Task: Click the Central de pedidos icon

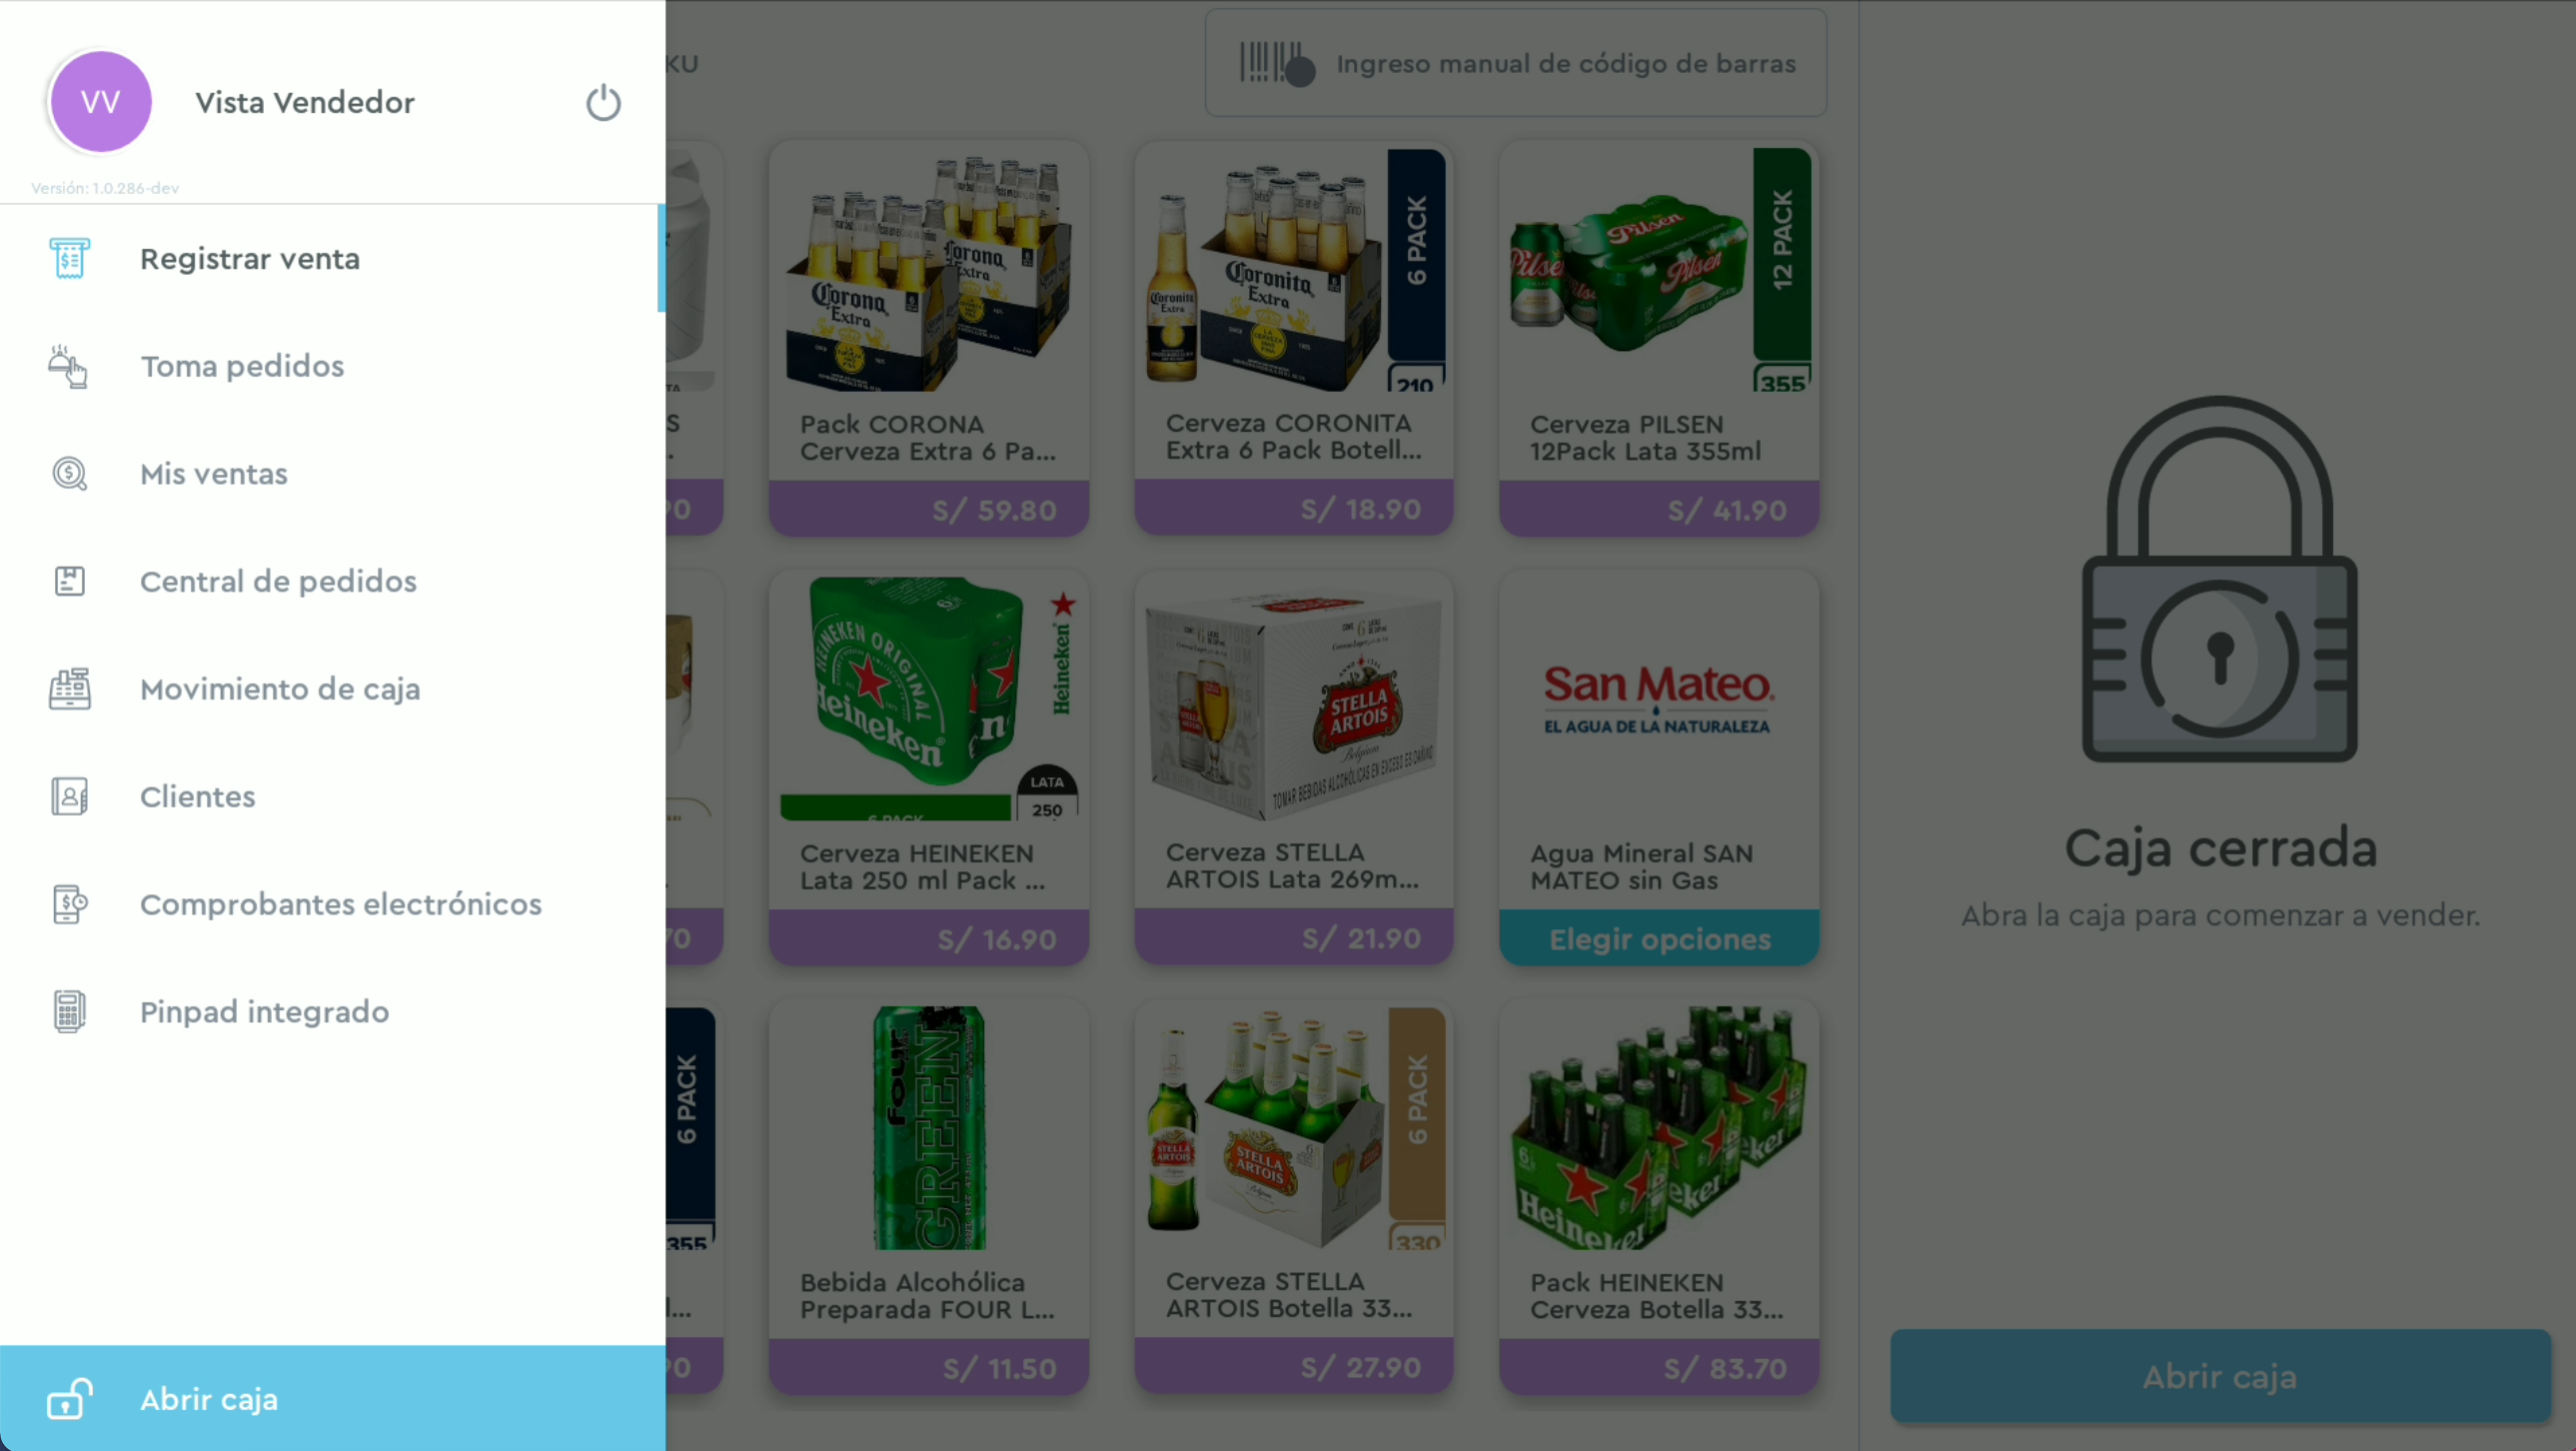Action: (x=69, y=581)
